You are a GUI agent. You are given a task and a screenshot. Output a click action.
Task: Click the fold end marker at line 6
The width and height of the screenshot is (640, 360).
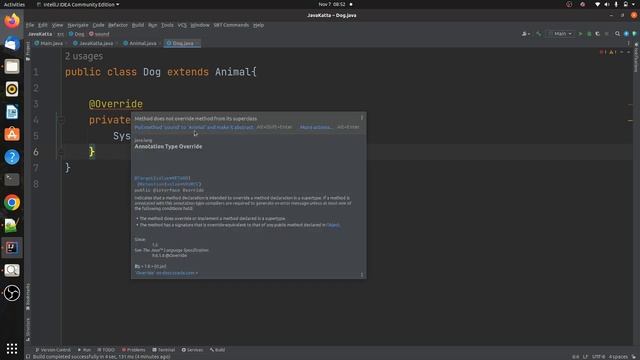pos(60,152)
